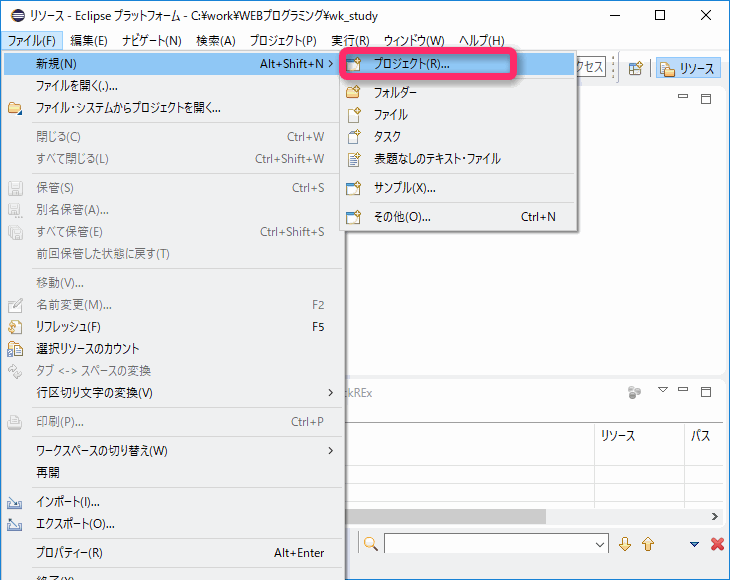Screen dimensions: 730x580
Task: Click the import icon in the file menu
Action: (15, 503)
